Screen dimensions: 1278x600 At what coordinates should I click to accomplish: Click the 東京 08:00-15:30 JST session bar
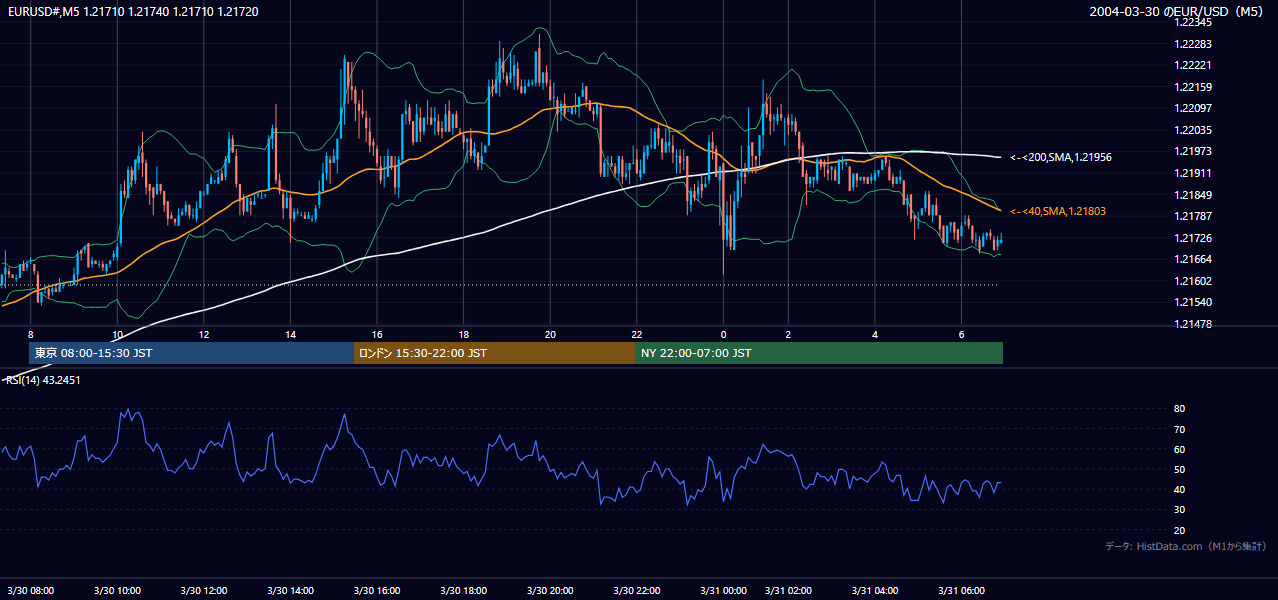[x=191, y=353]
